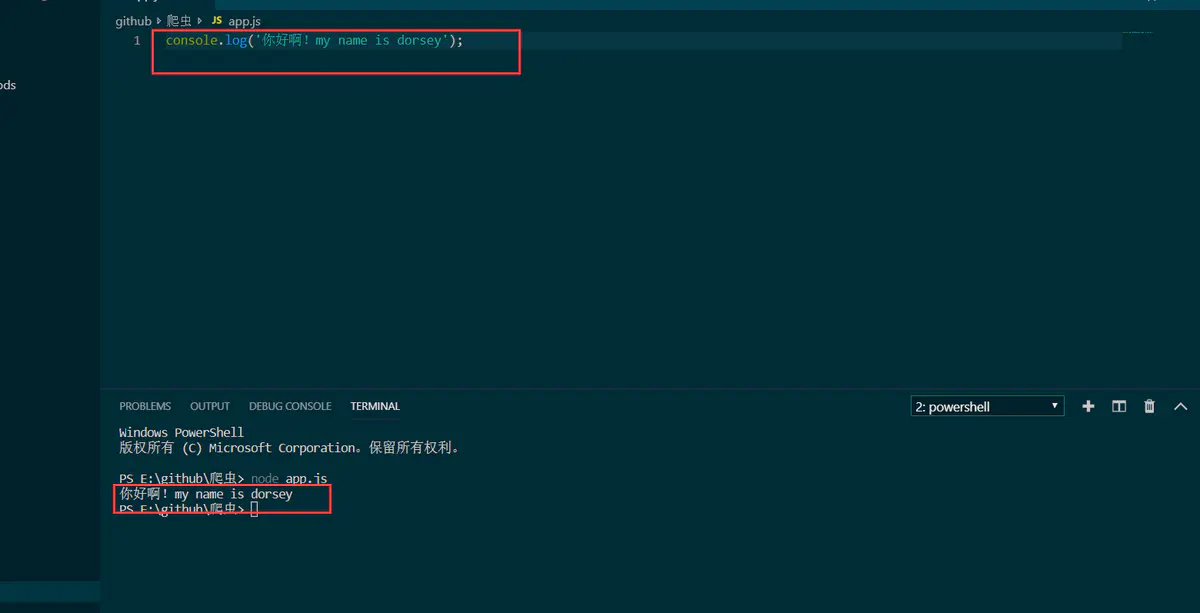Click the 'github' breadcrumb segment

(x=133, y=21)
